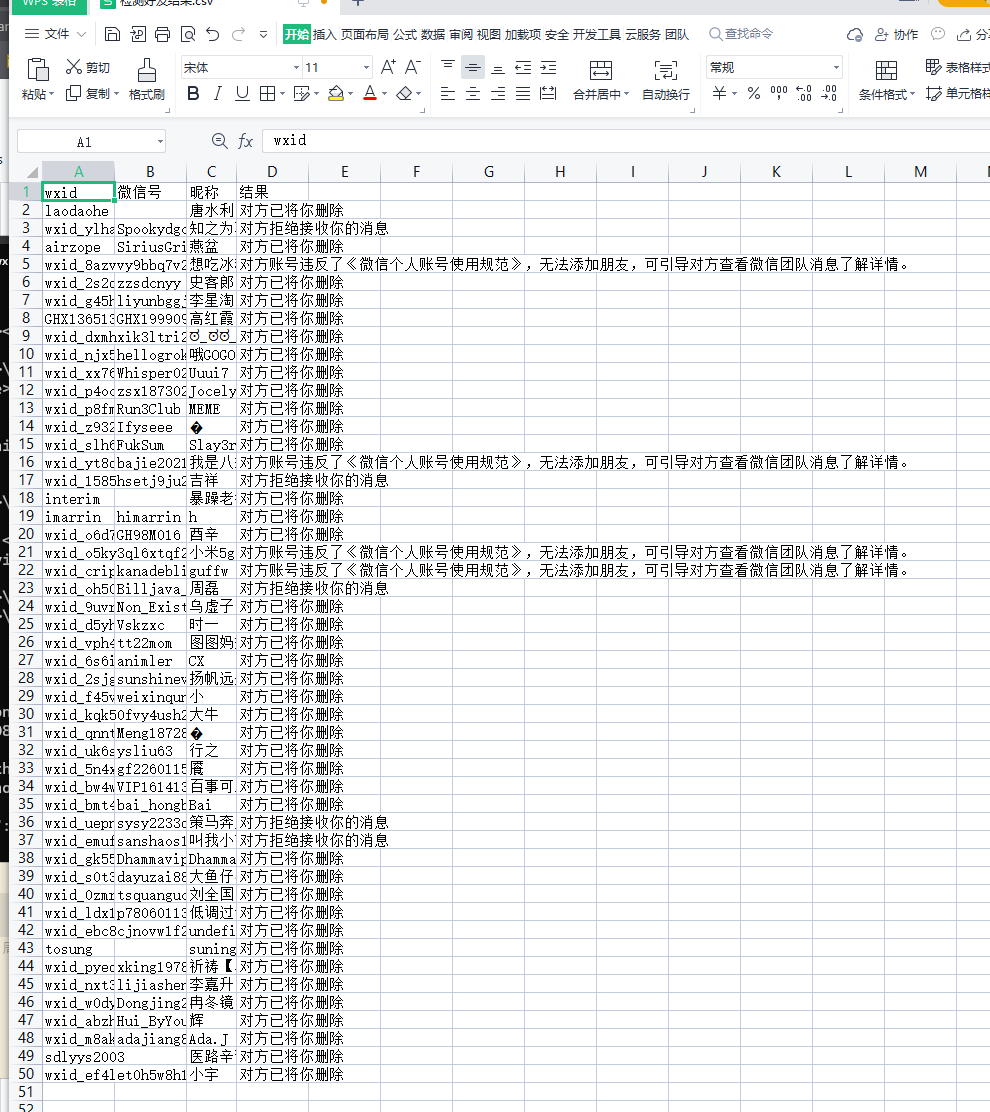Screen dimensions: 990x1112
Task: Click 协作 collaborate button
Action: tap(897, 34)
